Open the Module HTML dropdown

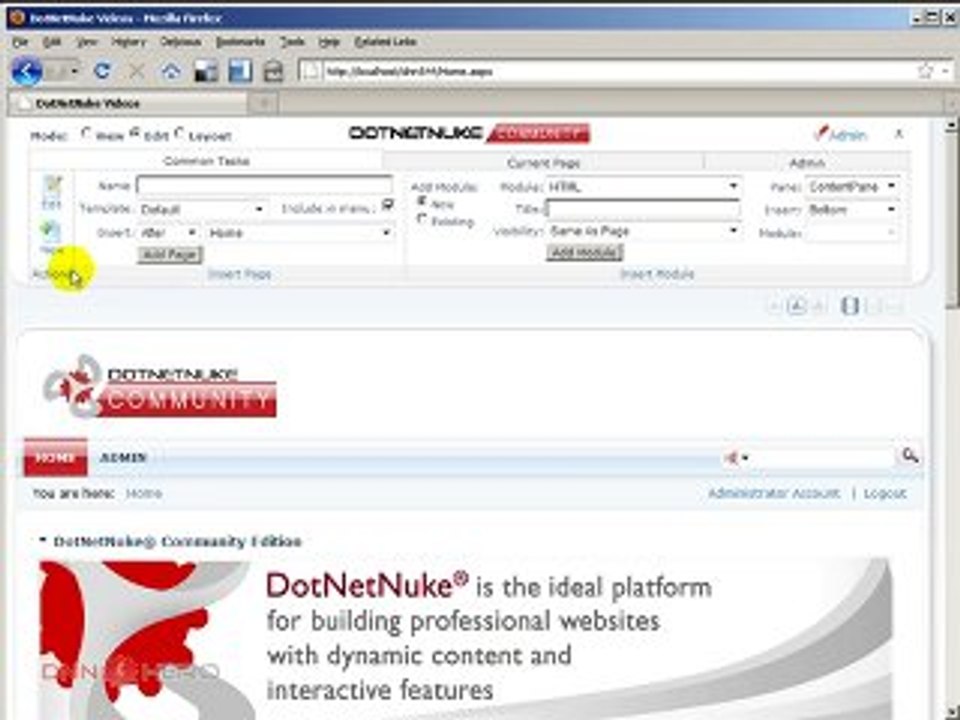[643, 186]
